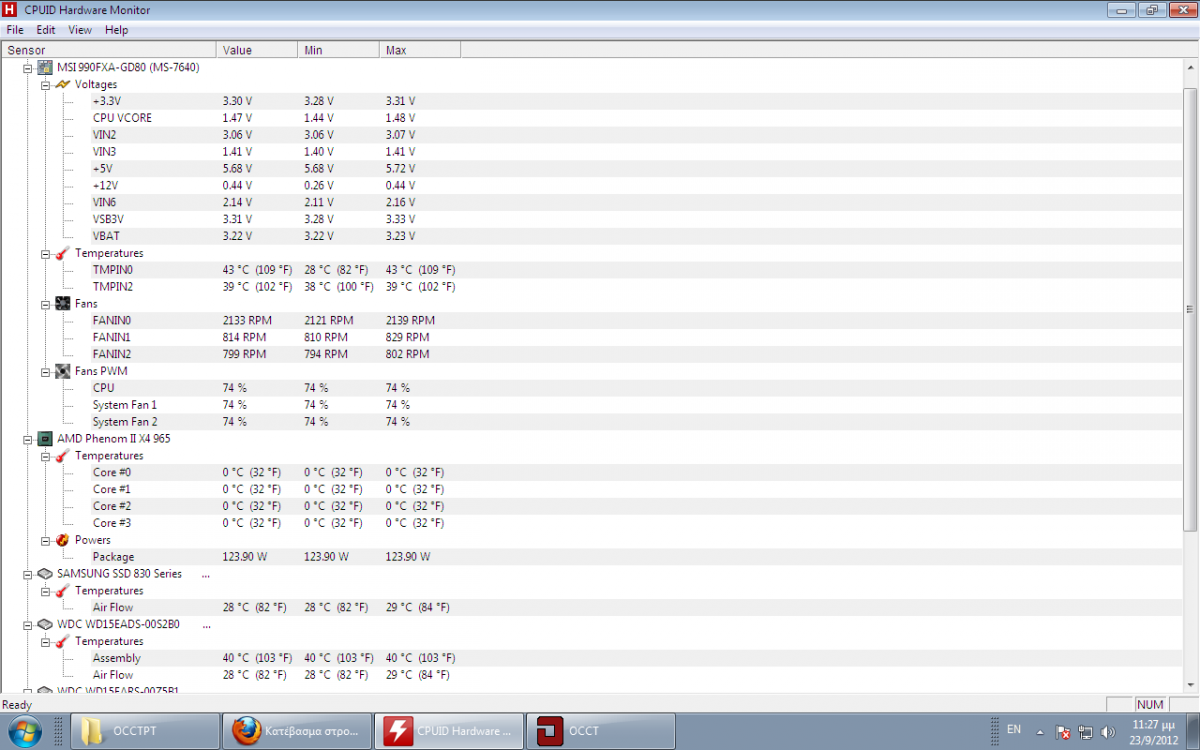The width and height of the screenshot is (1200, 750).
Task: Click the NUM indicator in status bar
Action: 1150,705
